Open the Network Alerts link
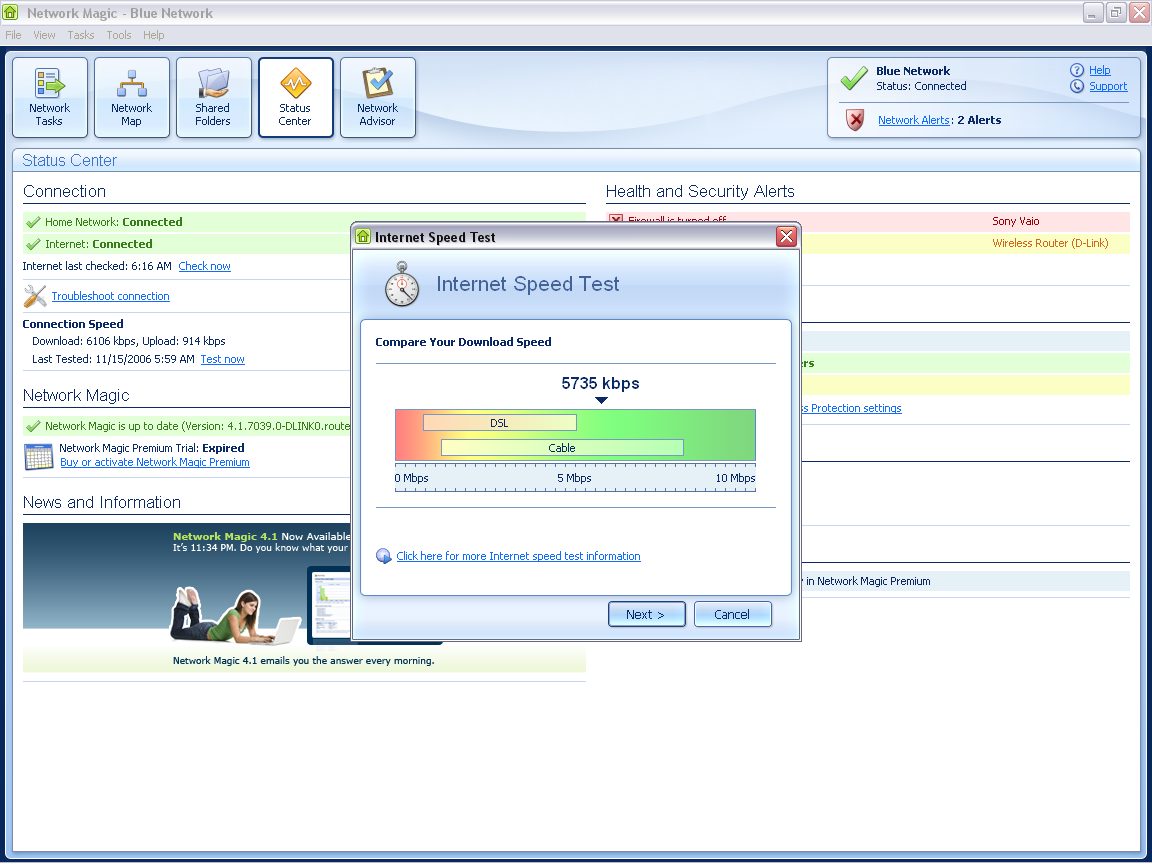Screen dimensions: 1152x864 coord(914,120)
